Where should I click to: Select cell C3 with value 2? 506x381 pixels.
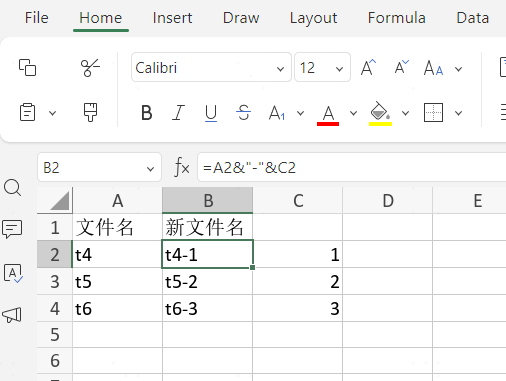[x=298, y=281]
